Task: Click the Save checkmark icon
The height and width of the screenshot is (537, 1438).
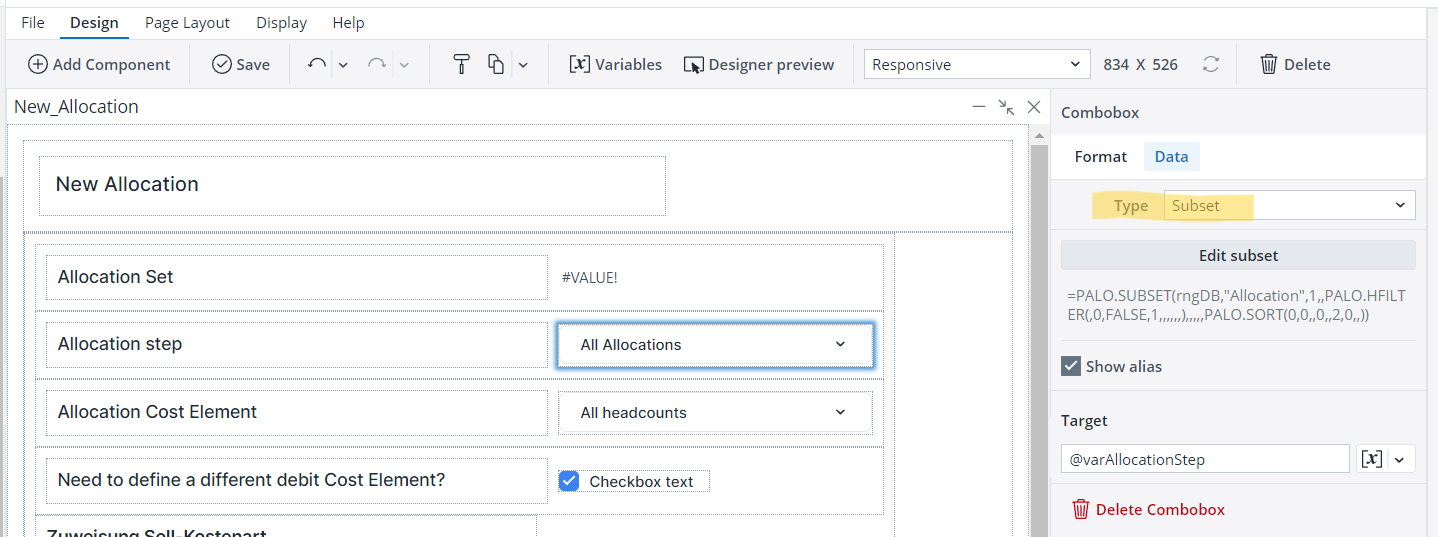Action: 222,64
